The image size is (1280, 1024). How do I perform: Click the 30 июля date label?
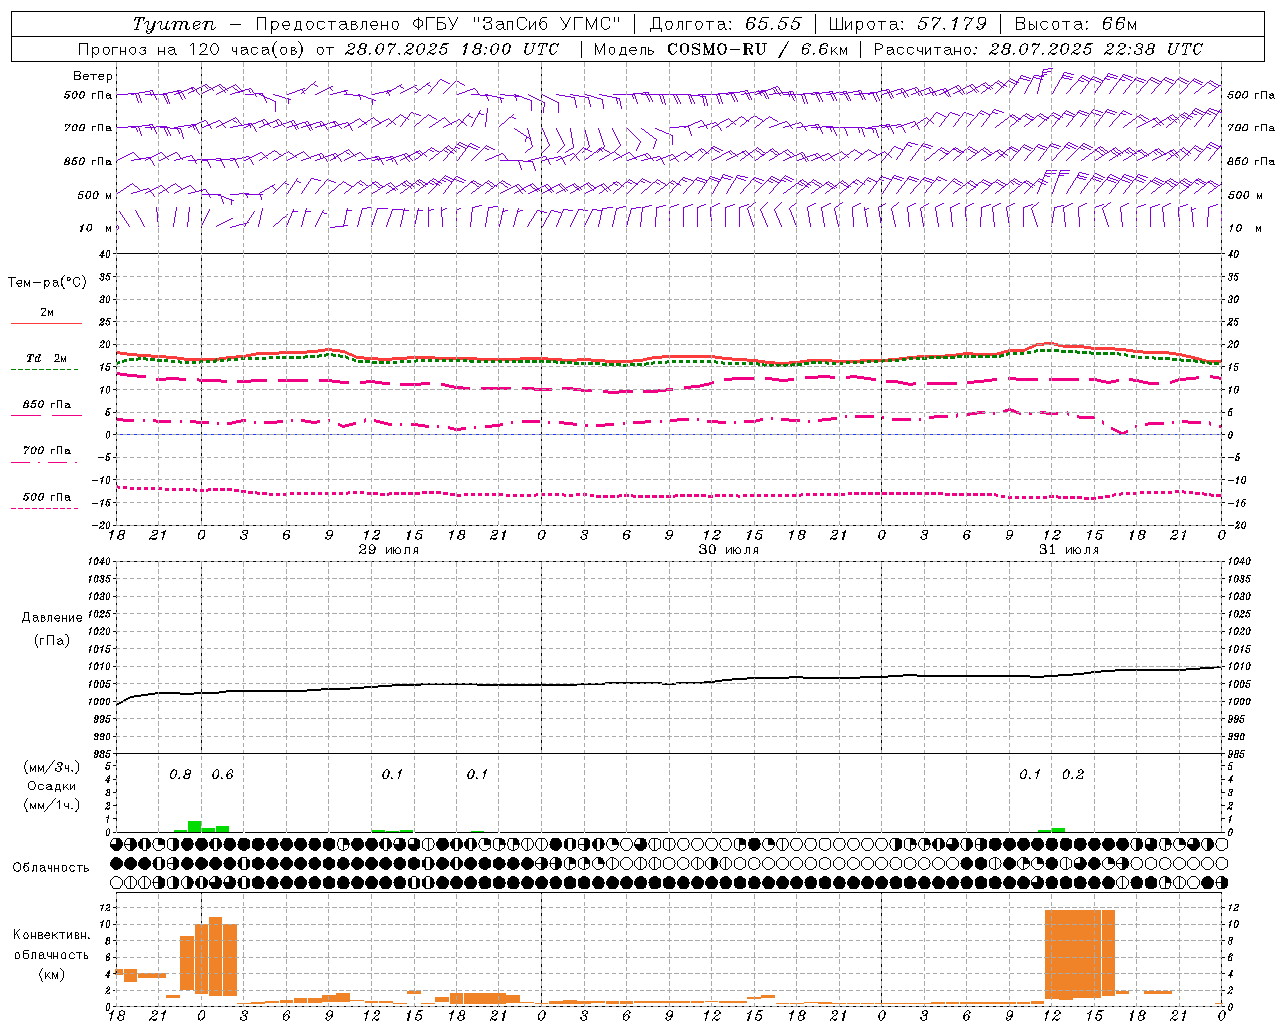[728, 550]
